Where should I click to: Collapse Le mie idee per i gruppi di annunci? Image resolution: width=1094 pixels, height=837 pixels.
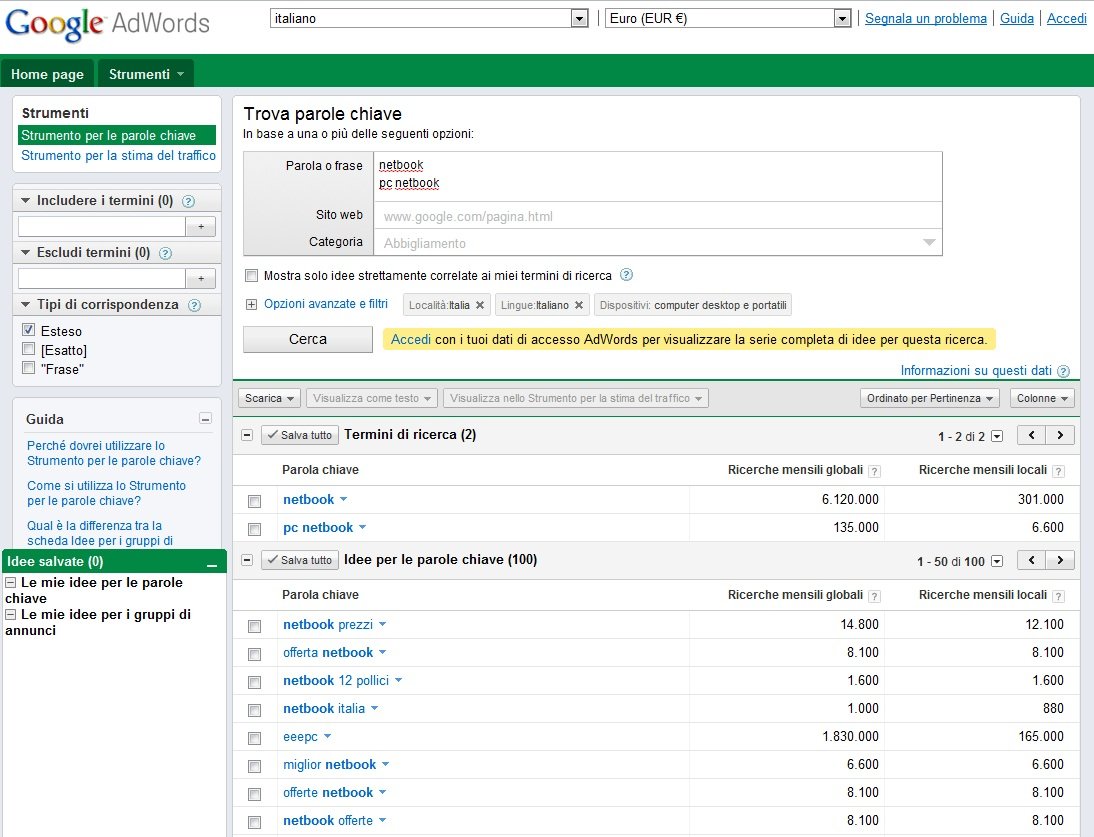pos(10,614)
